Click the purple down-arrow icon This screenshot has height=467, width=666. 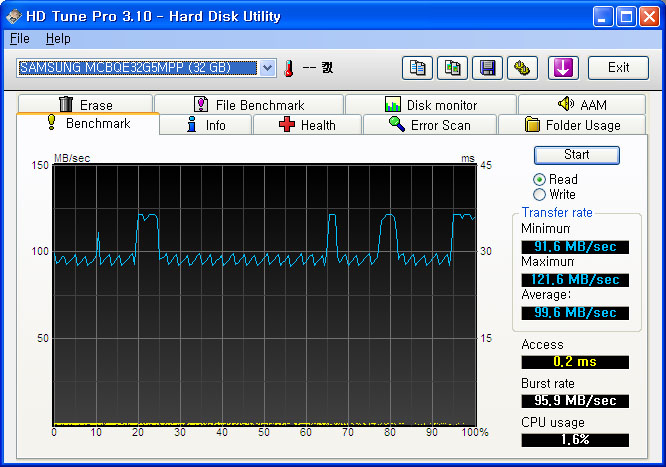563,67
